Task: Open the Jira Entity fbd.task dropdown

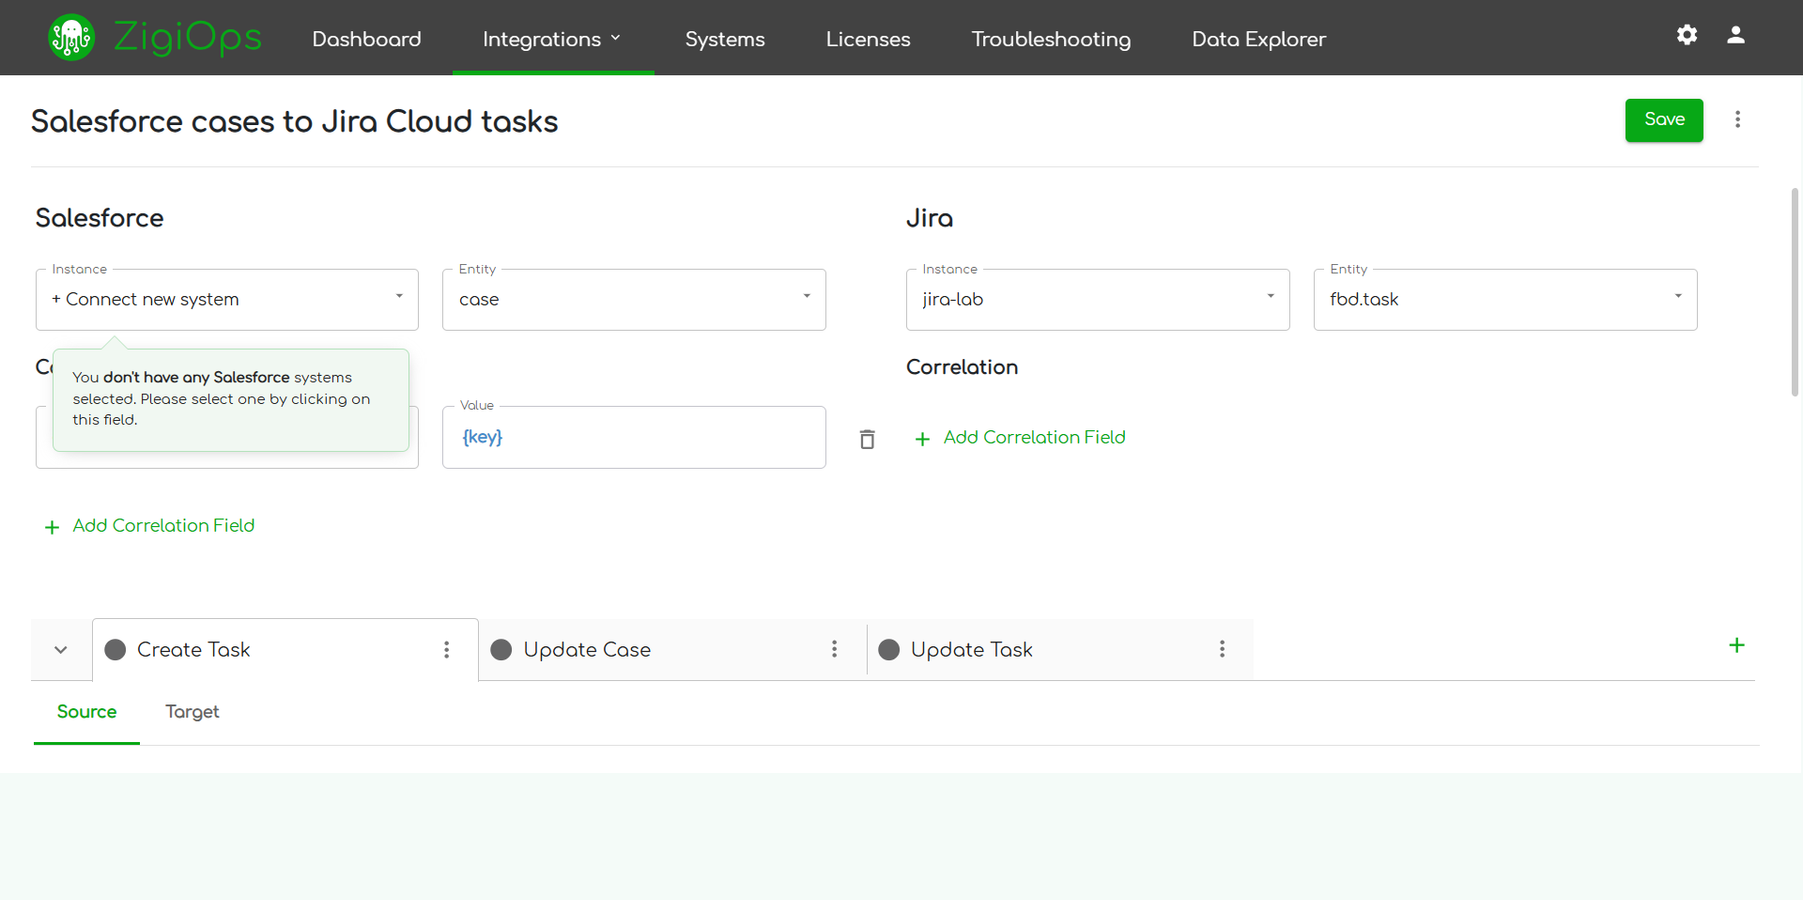Action: pos(1505,299)
